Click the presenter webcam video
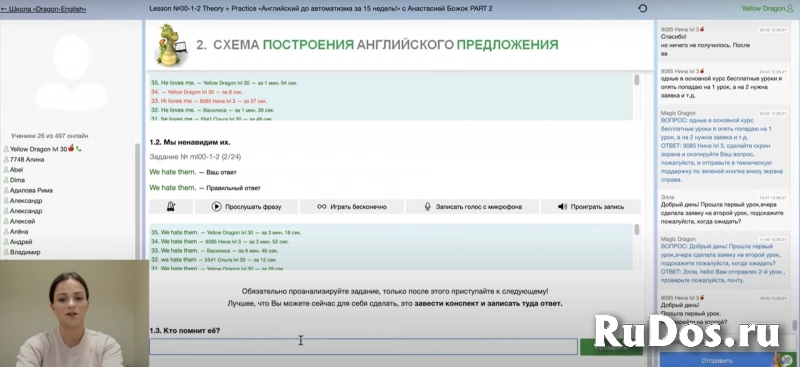800x367 pixels. 74,313
